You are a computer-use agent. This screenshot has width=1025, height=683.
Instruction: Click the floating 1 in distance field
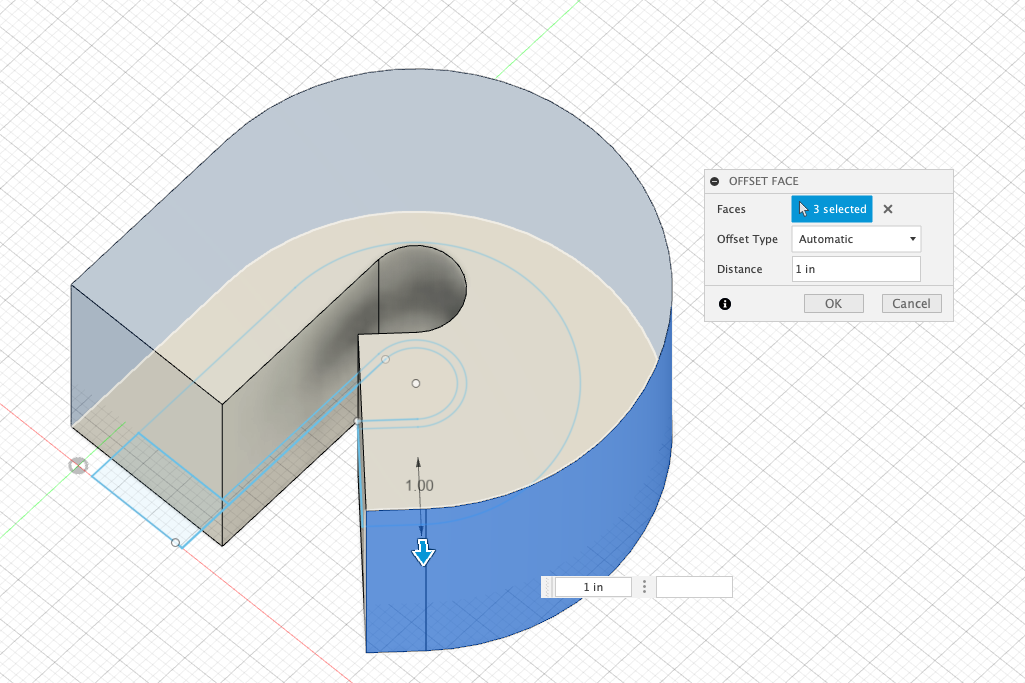pyautogui.click(x=593, y=587)
